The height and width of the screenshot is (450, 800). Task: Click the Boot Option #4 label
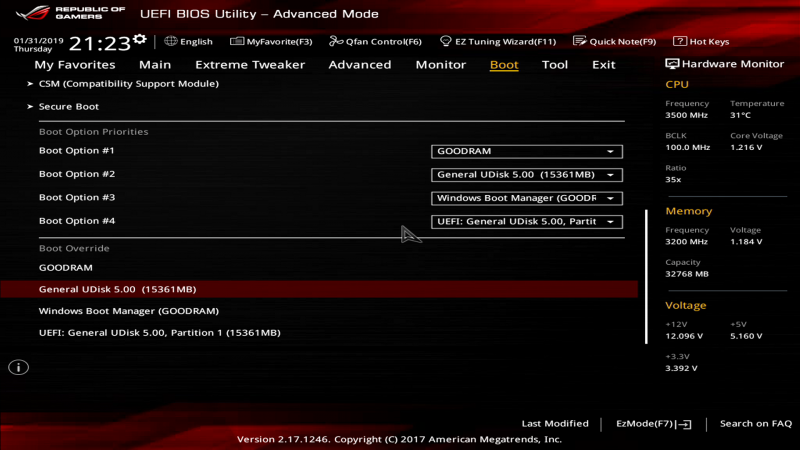[x=77, y=221]
